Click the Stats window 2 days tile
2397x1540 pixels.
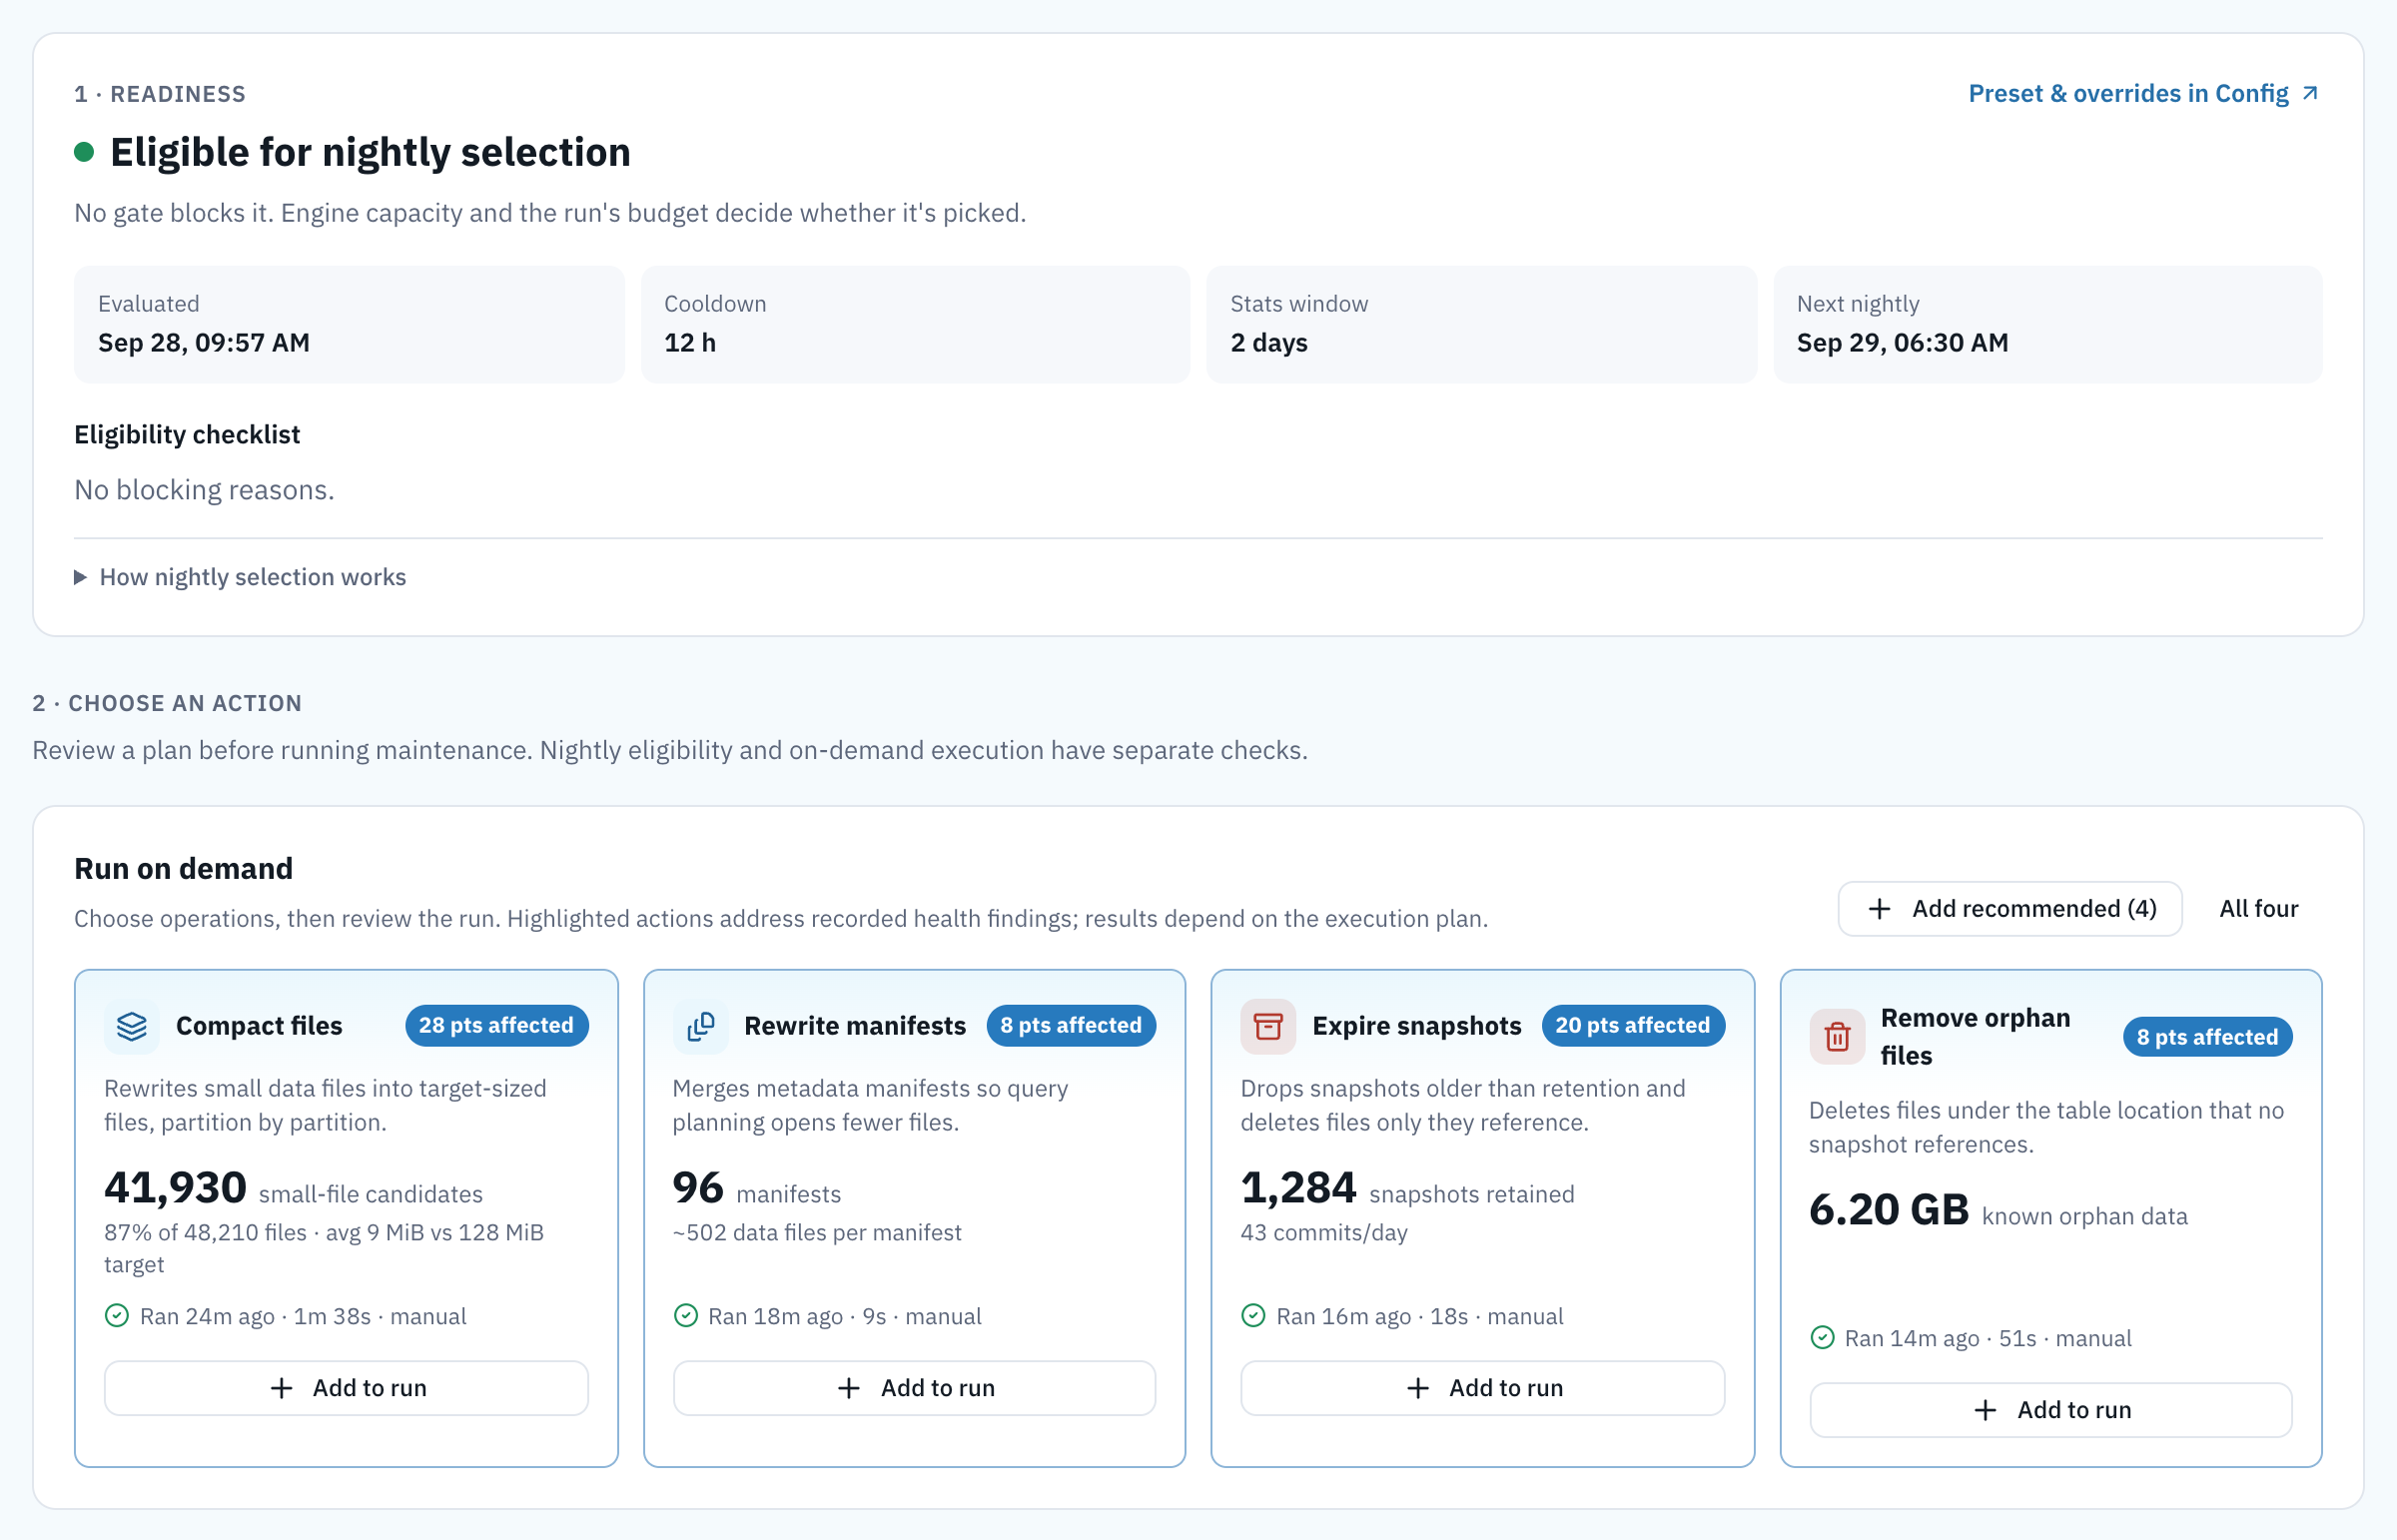[1481, 324]
